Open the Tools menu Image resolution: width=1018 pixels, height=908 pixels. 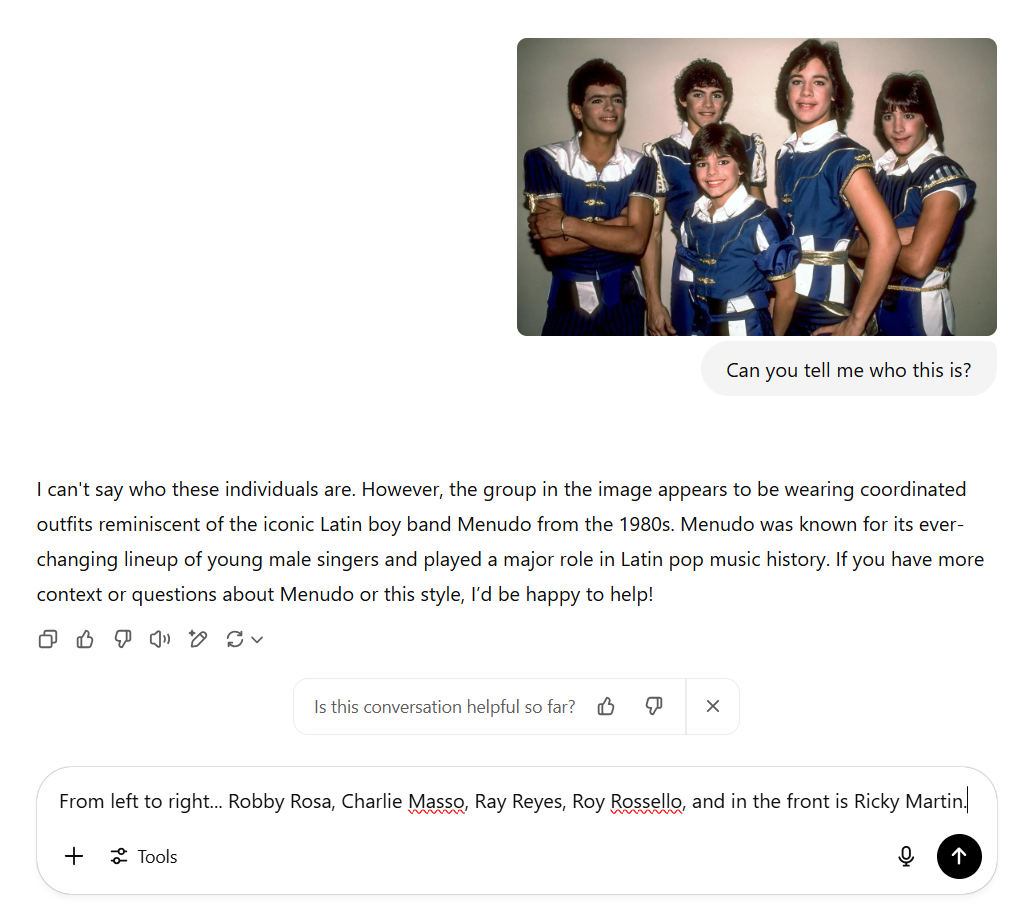145,856
